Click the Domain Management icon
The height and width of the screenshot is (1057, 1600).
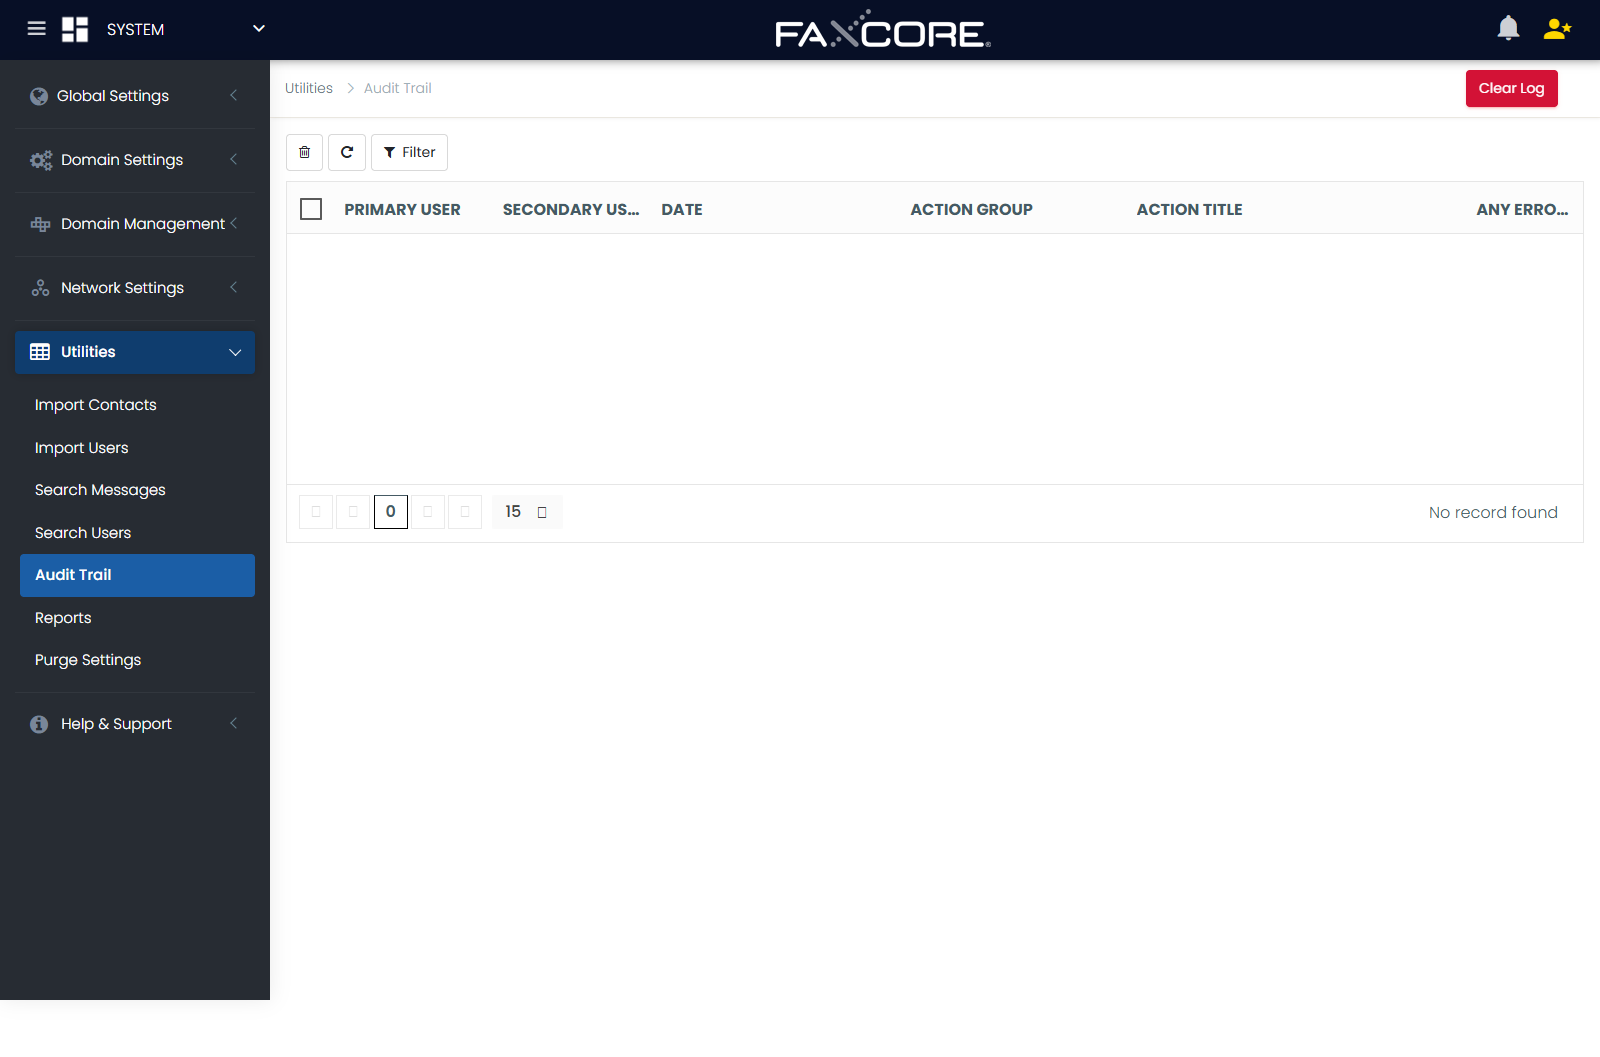point(40,224)
